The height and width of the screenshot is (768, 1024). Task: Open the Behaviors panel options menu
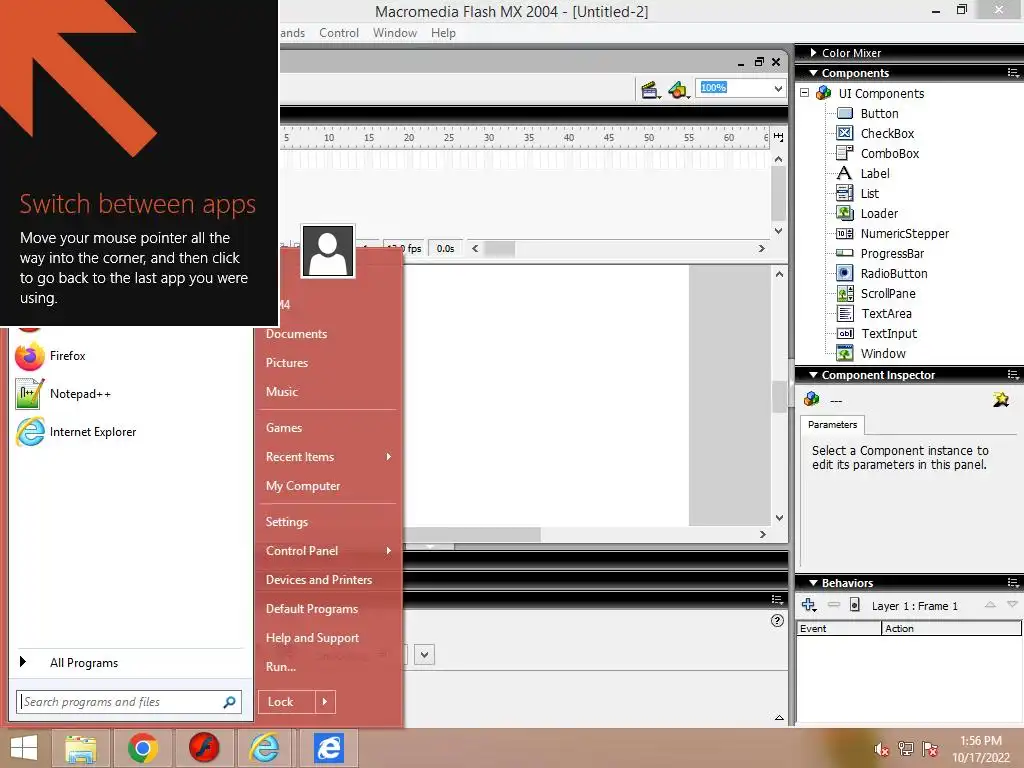tap(1013, 583)
